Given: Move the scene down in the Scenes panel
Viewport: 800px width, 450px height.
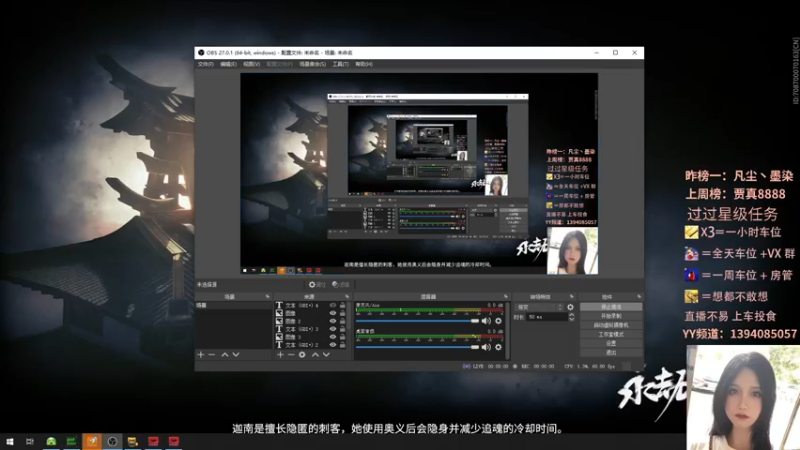Looking at the screenshot, I should tap(236, 355).
